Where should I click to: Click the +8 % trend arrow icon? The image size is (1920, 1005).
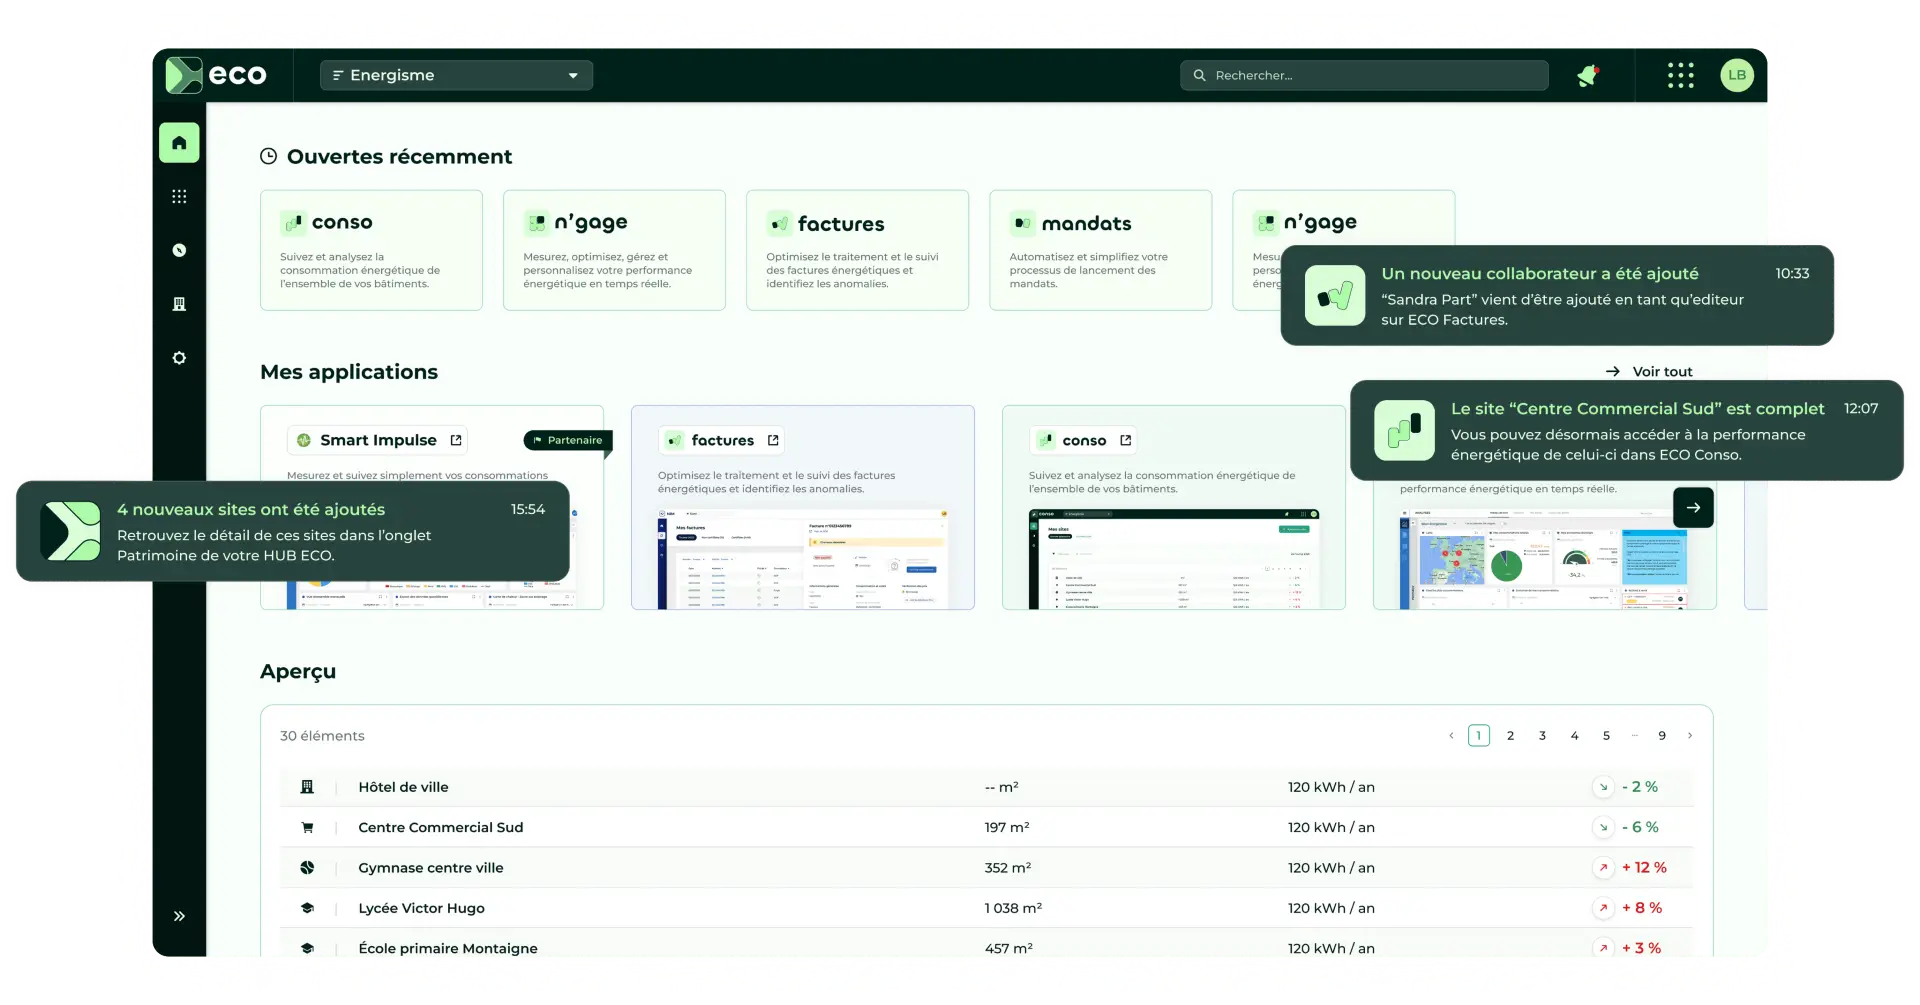point(1603,908)
